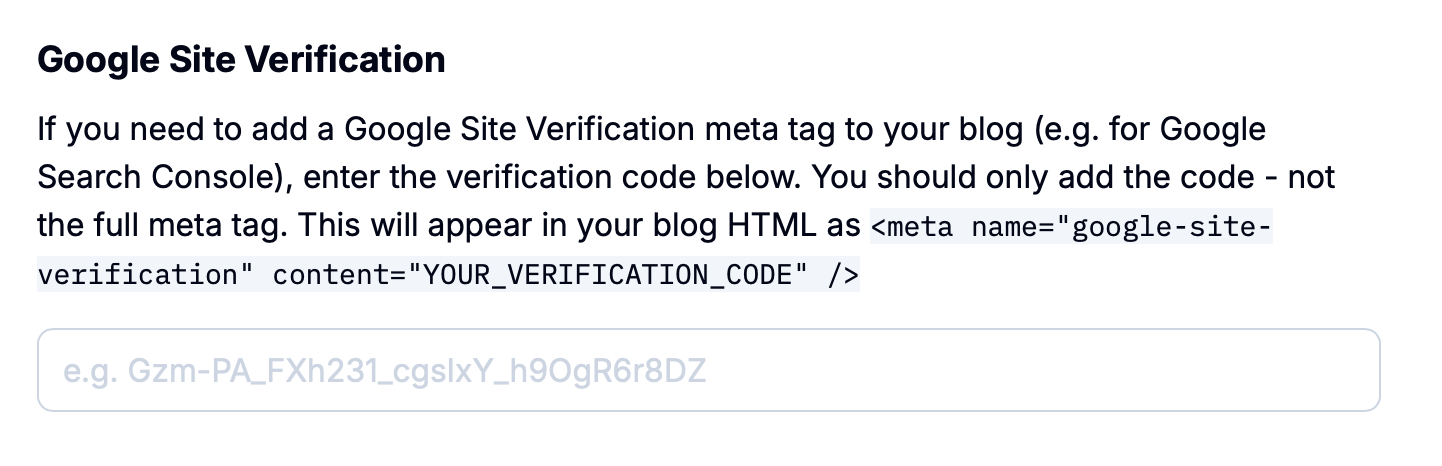Image resolution: width=1442 pixels, height=466 pixels.
Task: Click the closing '/>' of the code snippet
Action: 843,275
